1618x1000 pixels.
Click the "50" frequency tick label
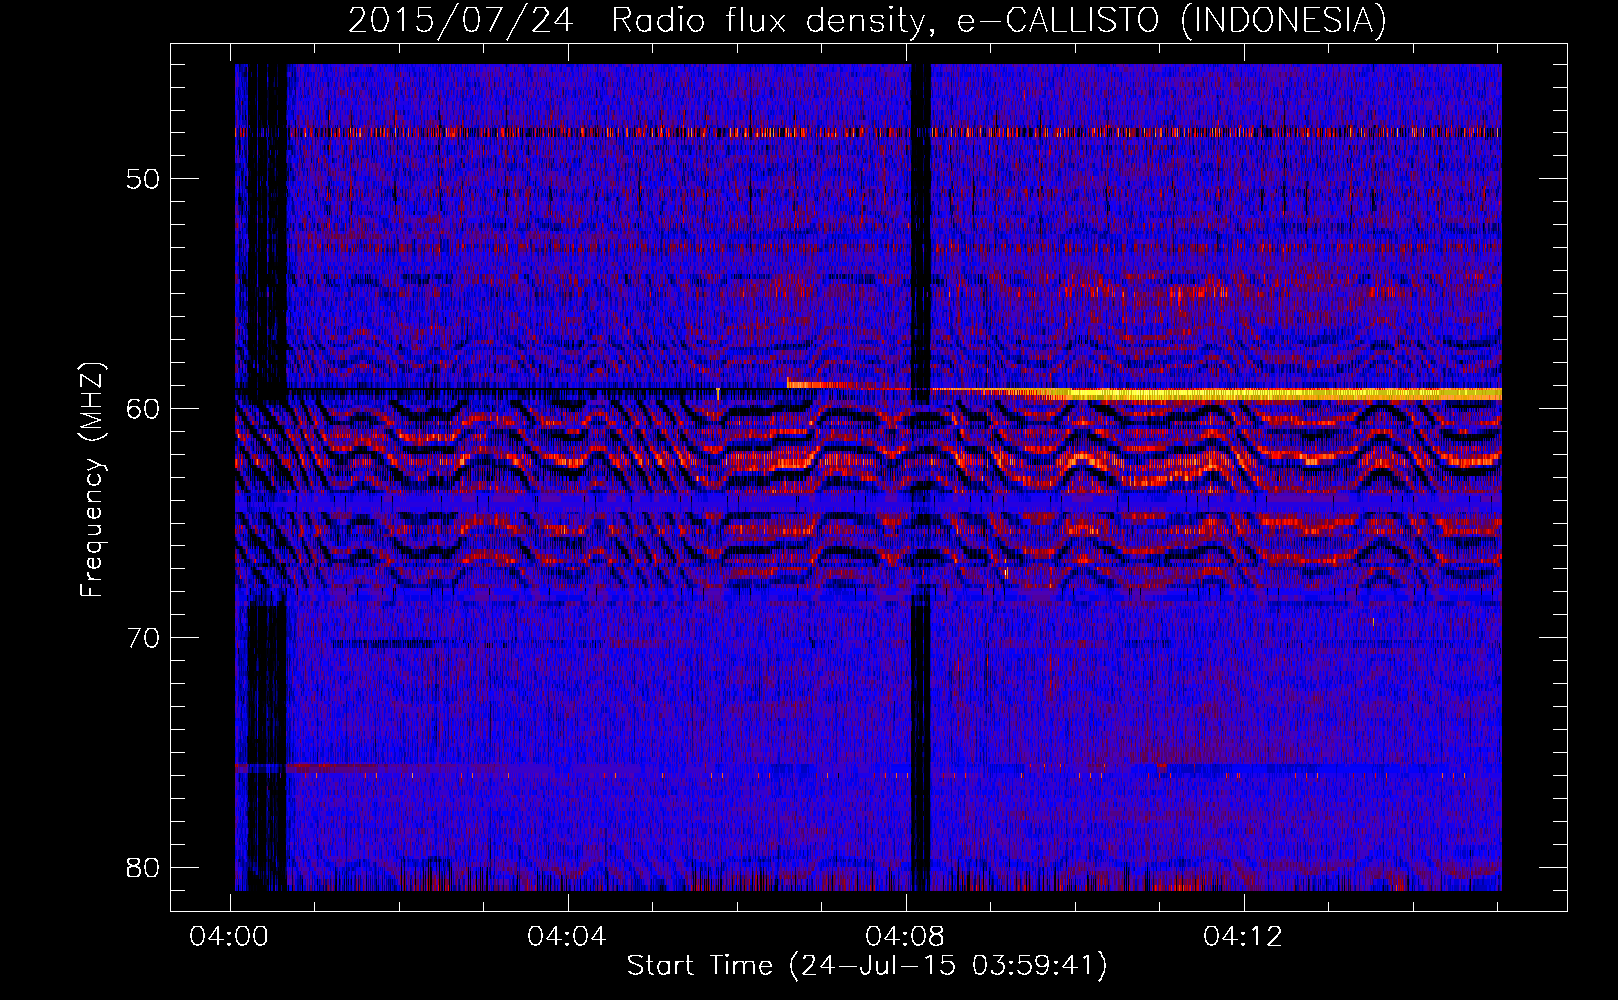[144, 179]
